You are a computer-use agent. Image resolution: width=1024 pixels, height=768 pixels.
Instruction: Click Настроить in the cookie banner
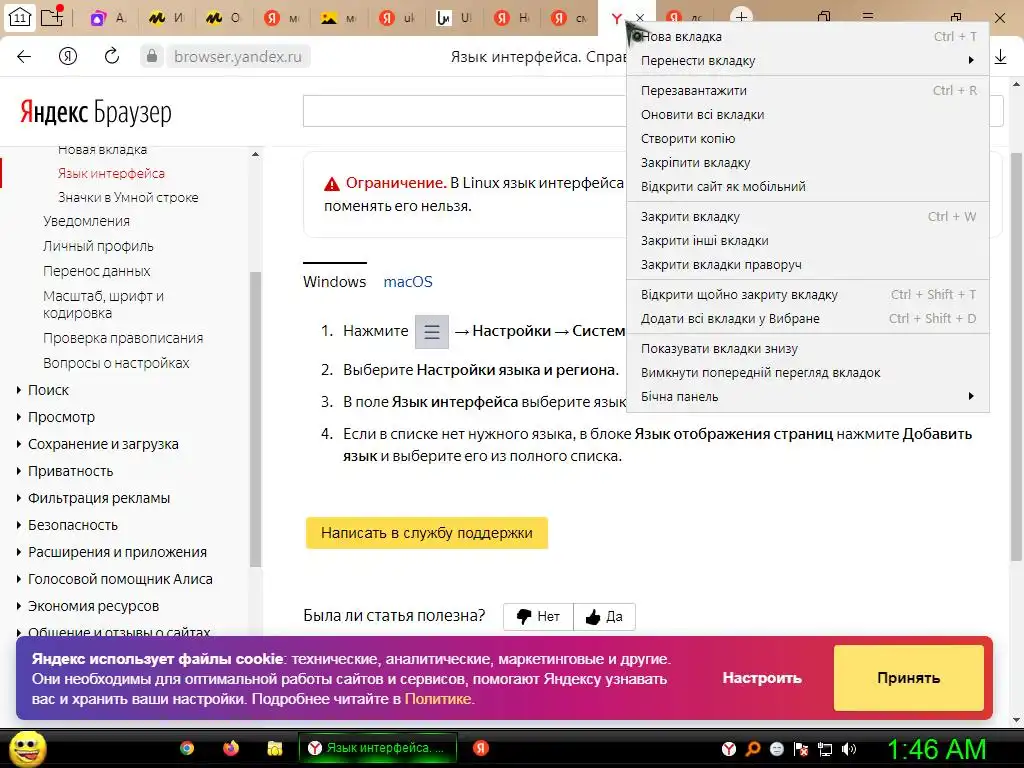pos(761,678)
